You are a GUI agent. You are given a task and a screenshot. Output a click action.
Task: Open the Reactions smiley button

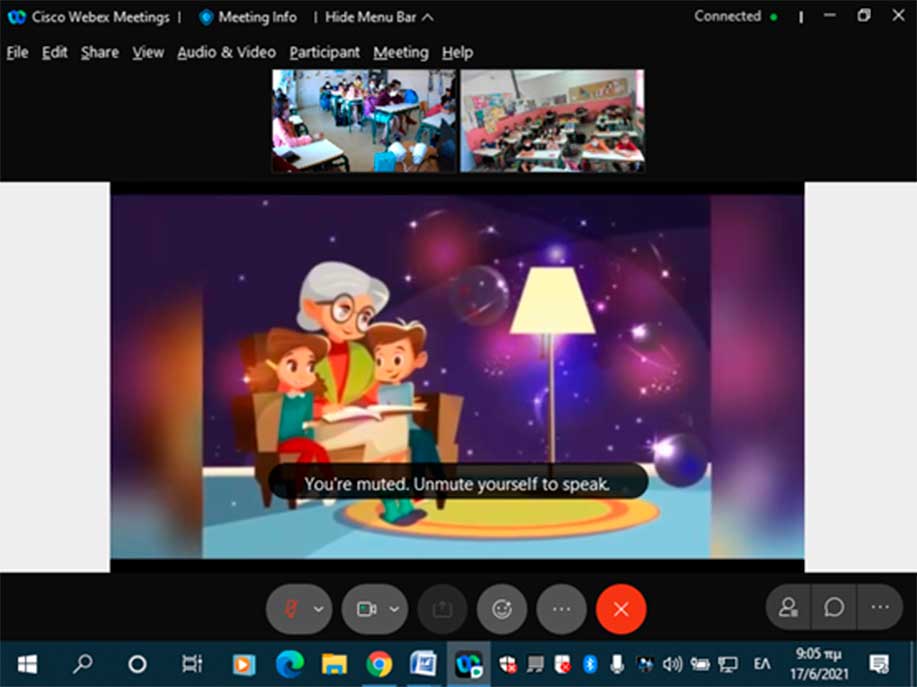tap(502, 609)
